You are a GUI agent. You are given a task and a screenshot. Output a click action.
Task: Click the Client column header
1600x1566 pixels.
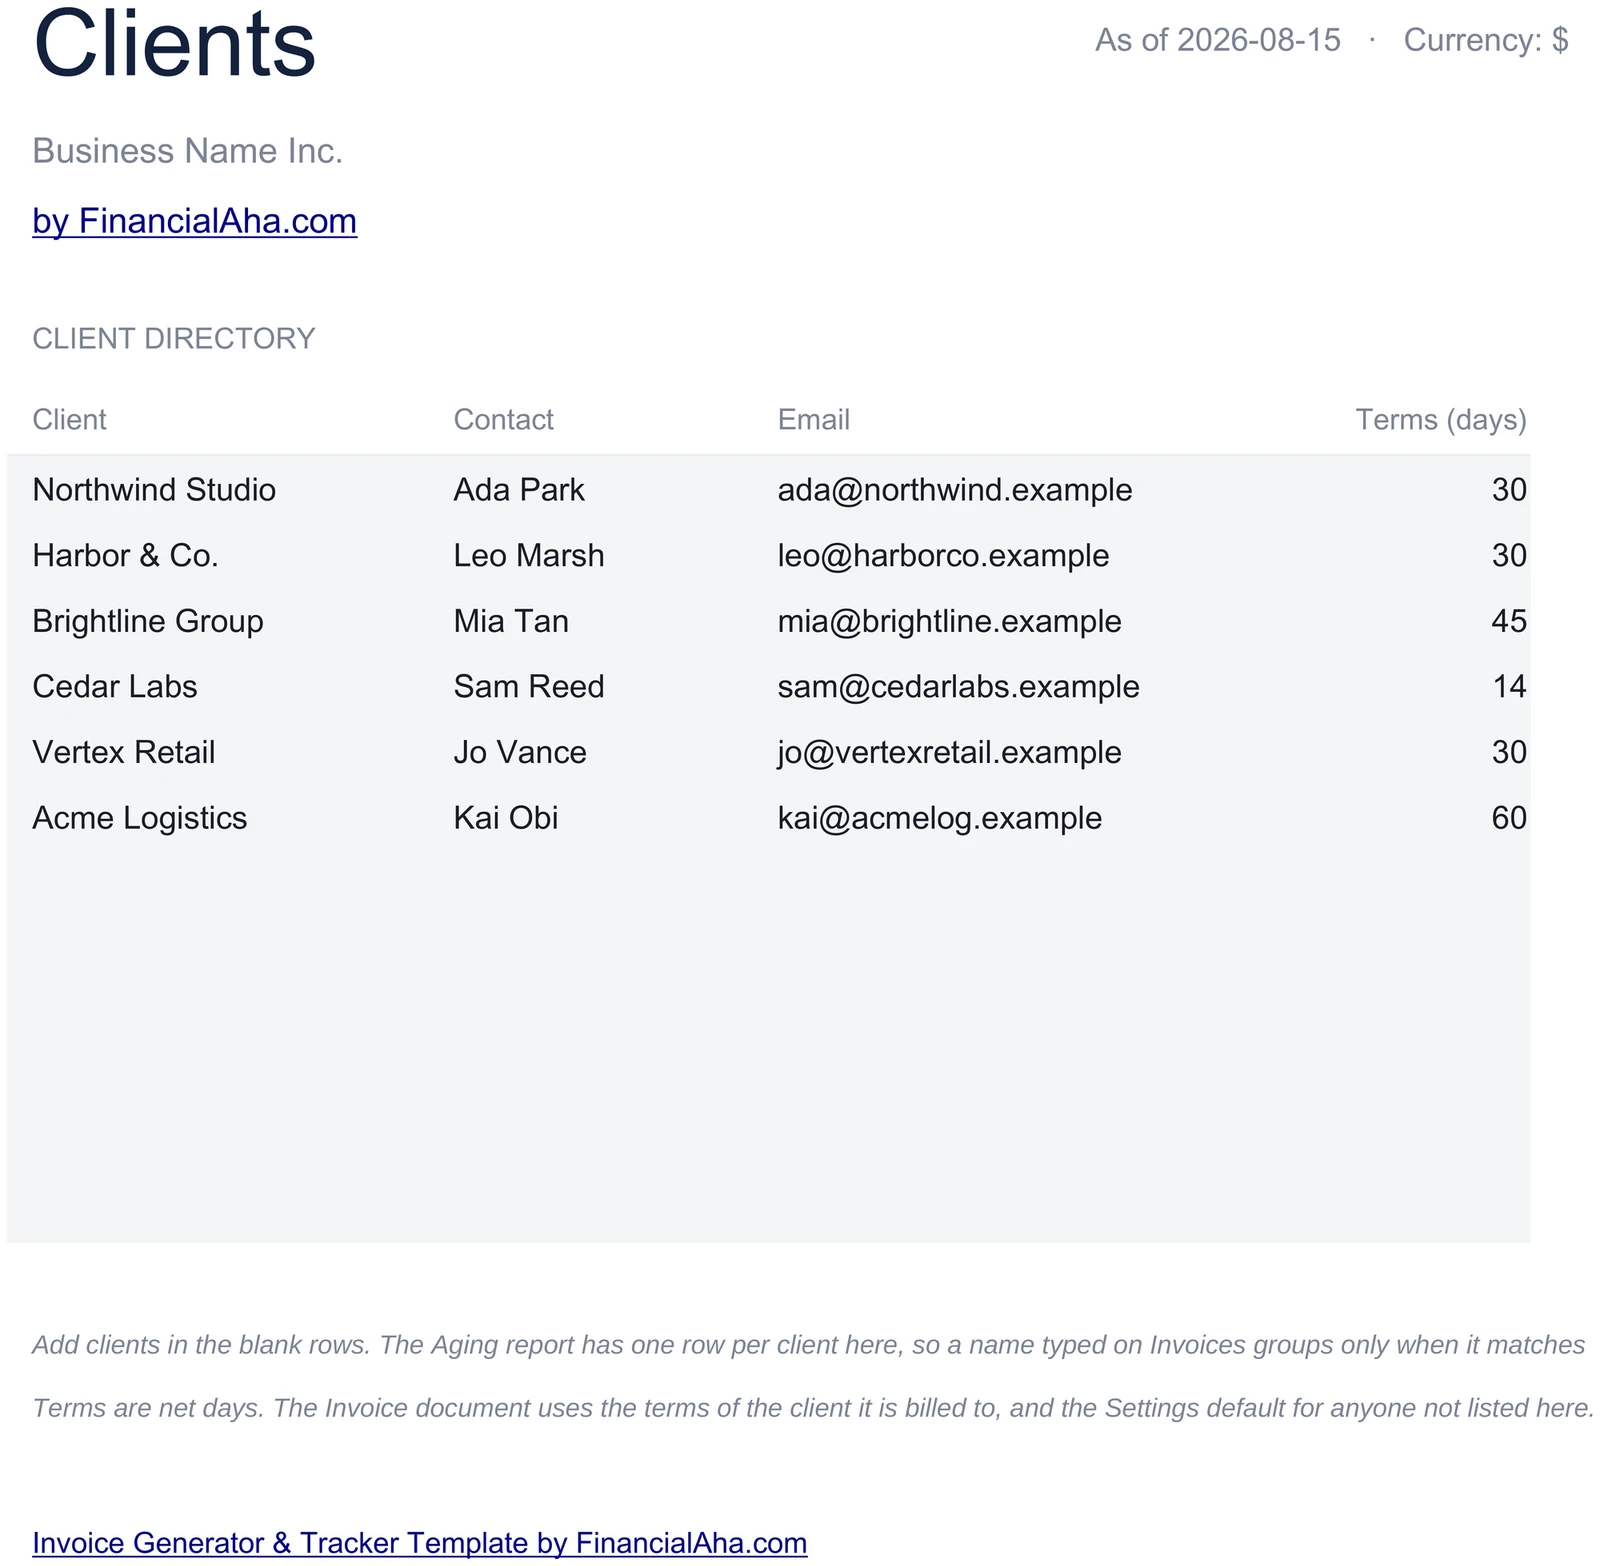(69, 420)
